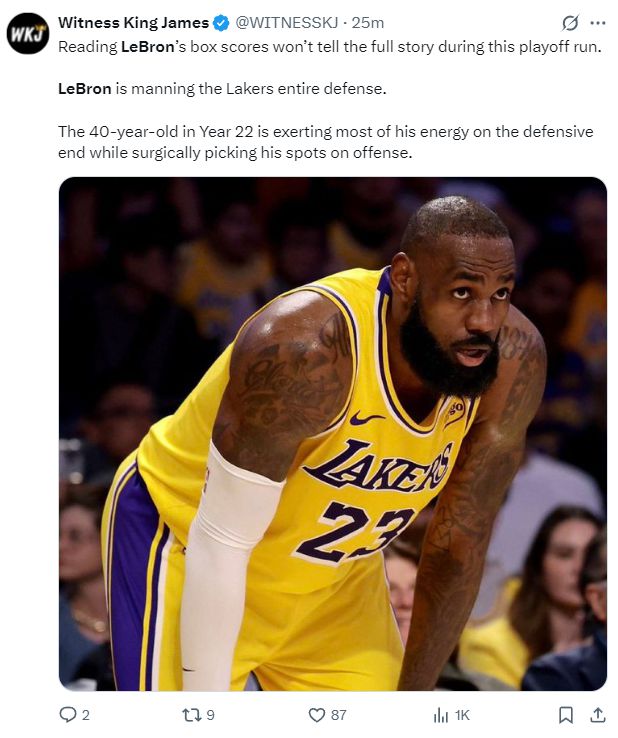Click the blue verified badge
The image size is (618, 738).
[x=221, y=23]
